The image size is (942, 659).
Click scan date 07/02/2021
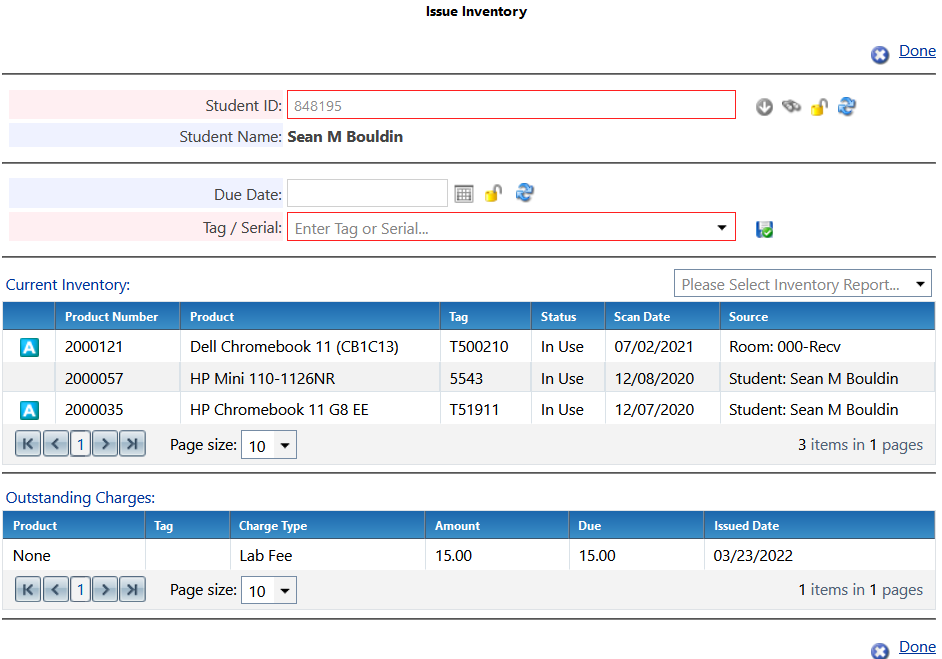click(654, 347)
